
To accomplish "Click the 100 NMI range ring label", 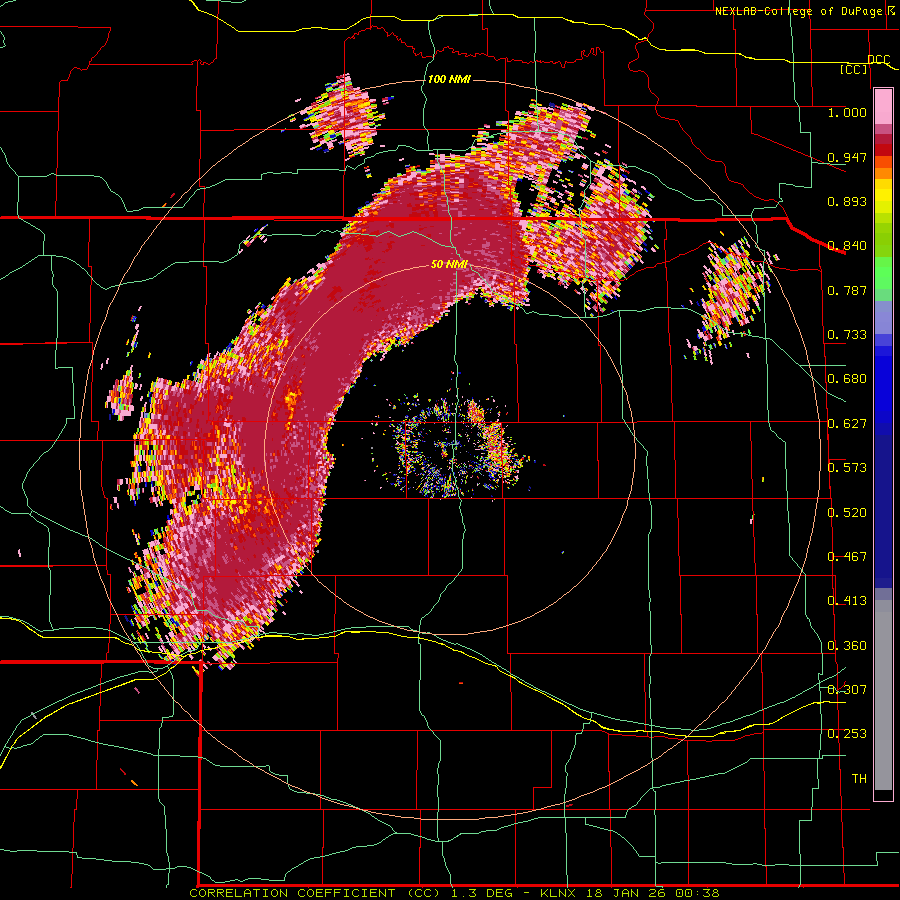I will [x=449, y=79].
